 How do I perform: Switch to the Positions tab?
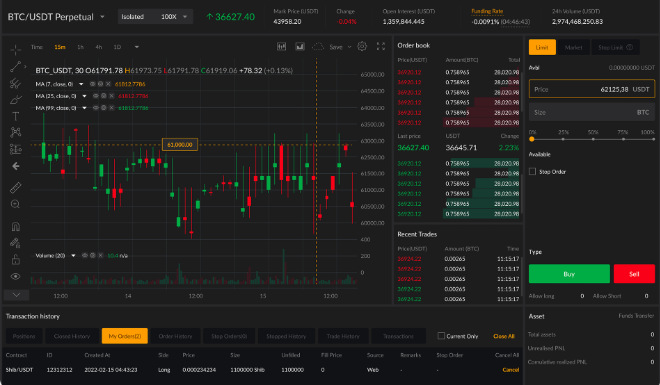click(x=24, y=336)
